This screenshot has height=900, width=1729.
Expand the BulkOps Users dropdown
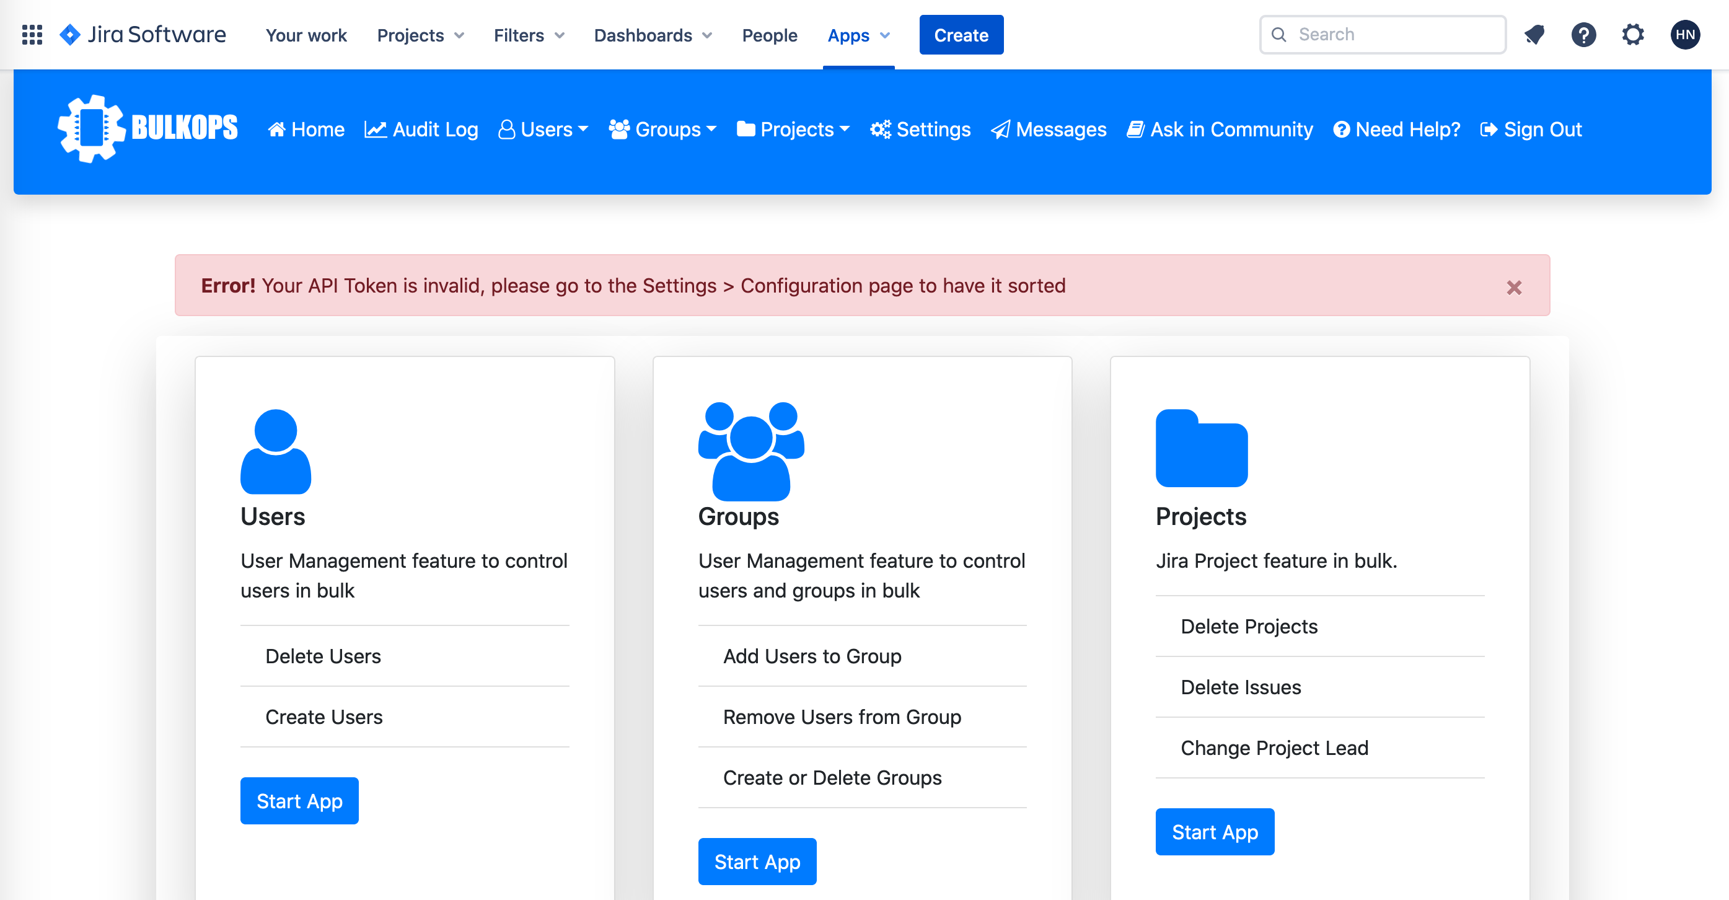click(543, 130)
